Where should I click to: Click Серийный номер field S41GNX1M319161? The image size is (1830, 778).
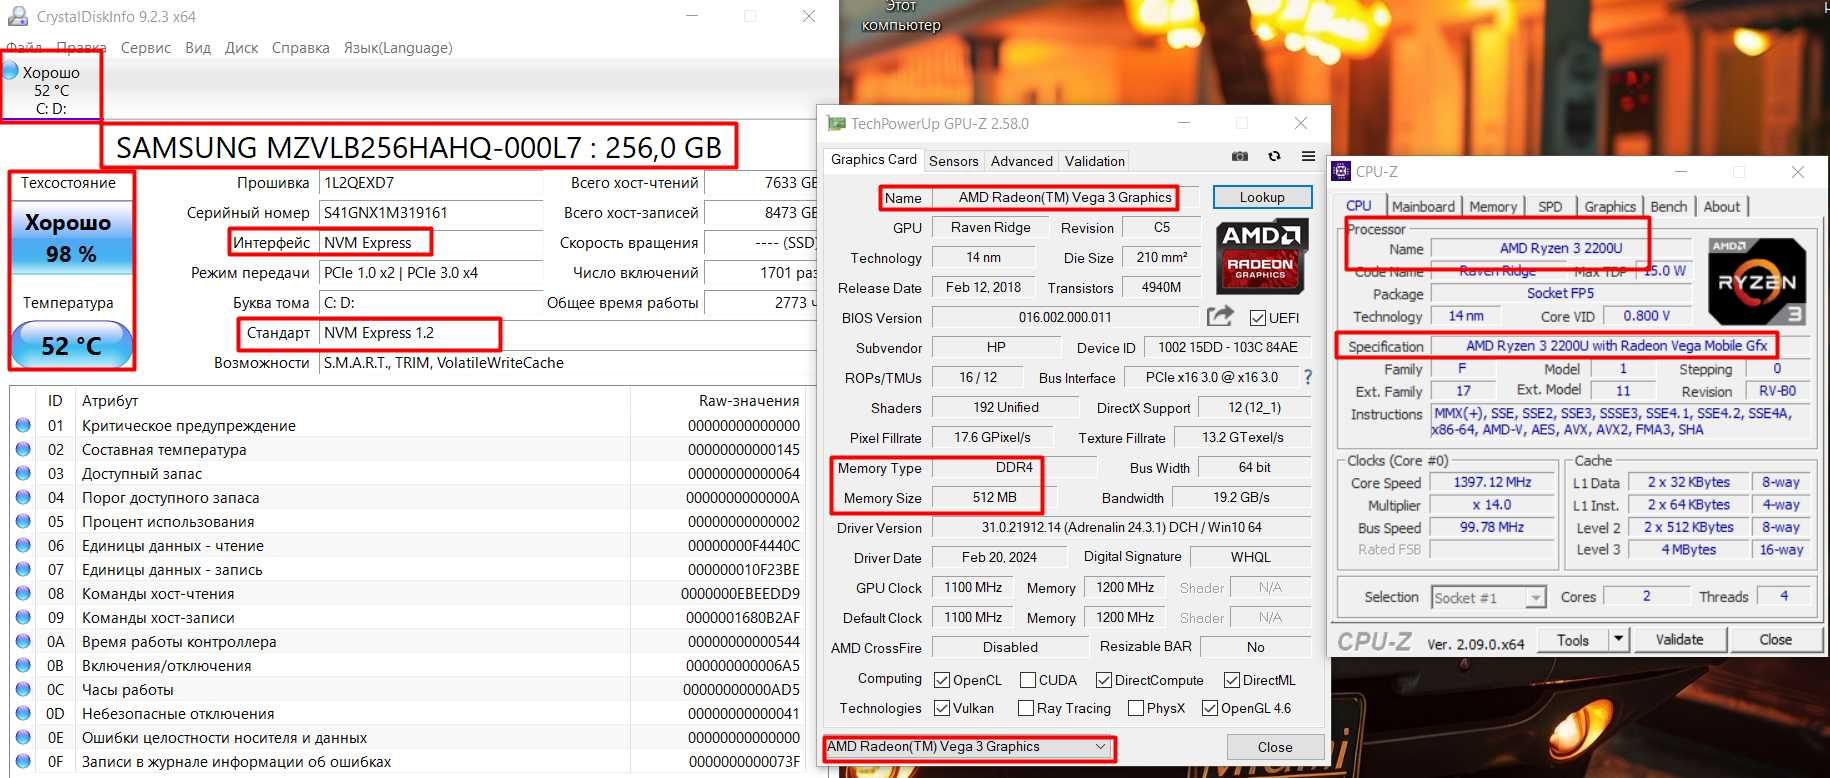point(431,213)
